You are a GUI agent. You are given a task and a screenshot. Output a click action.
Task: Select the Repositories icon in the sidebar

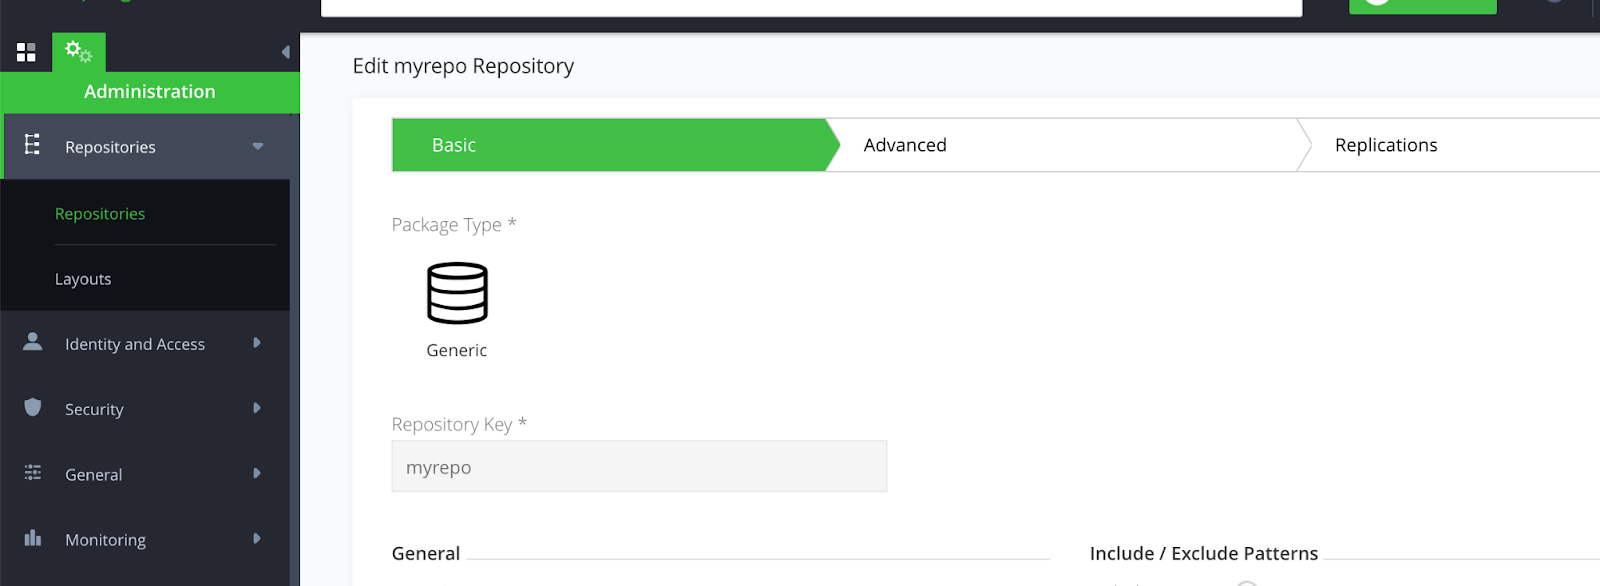(30, 146)
